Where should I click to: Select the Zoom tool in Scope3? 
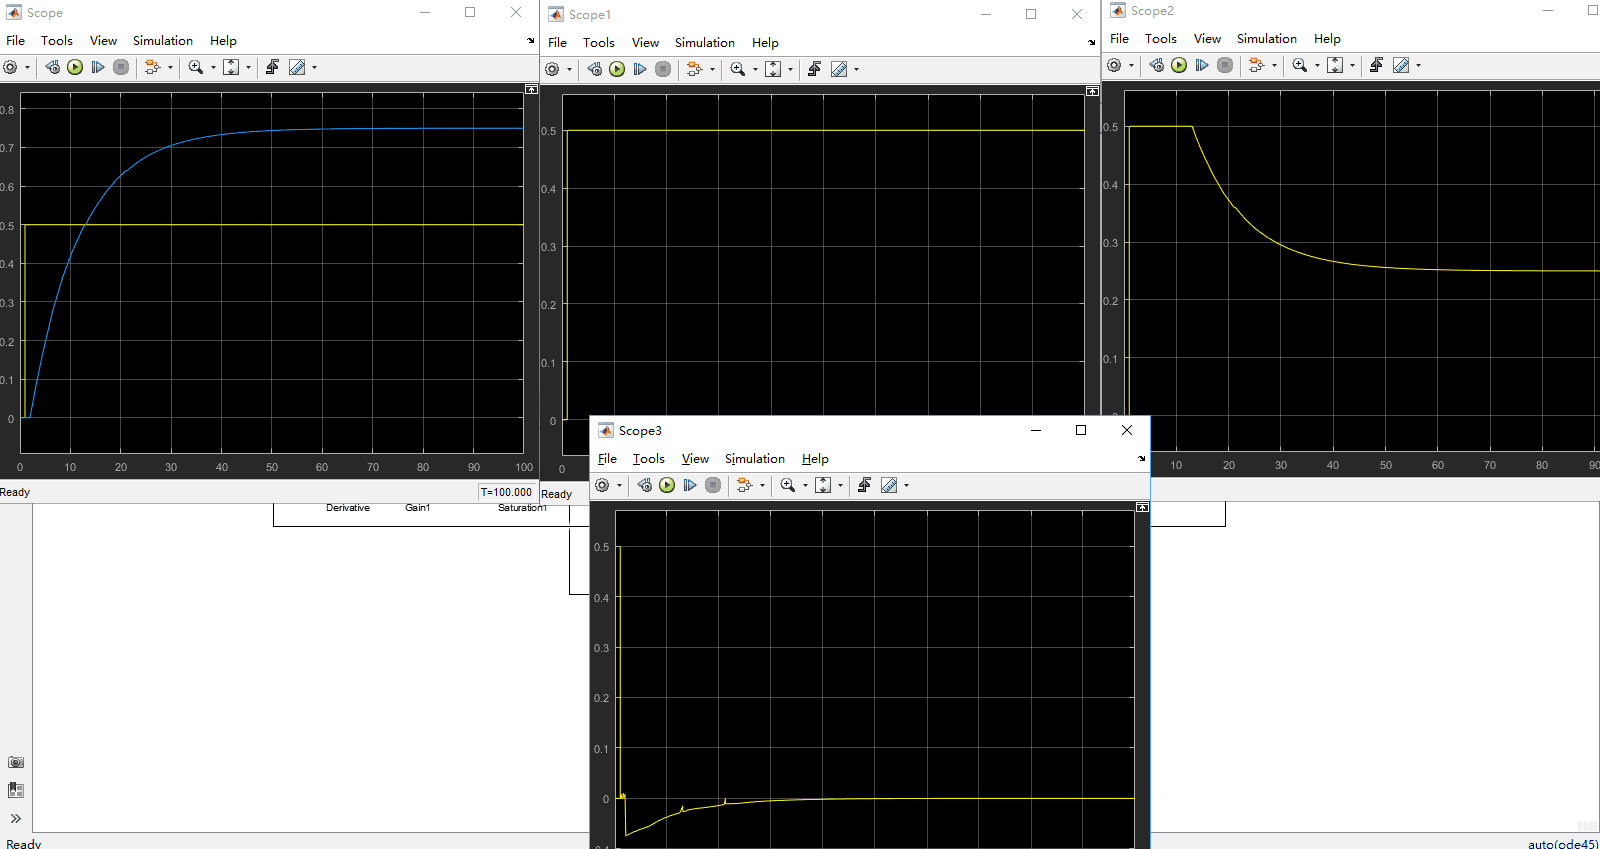point(788,485)
